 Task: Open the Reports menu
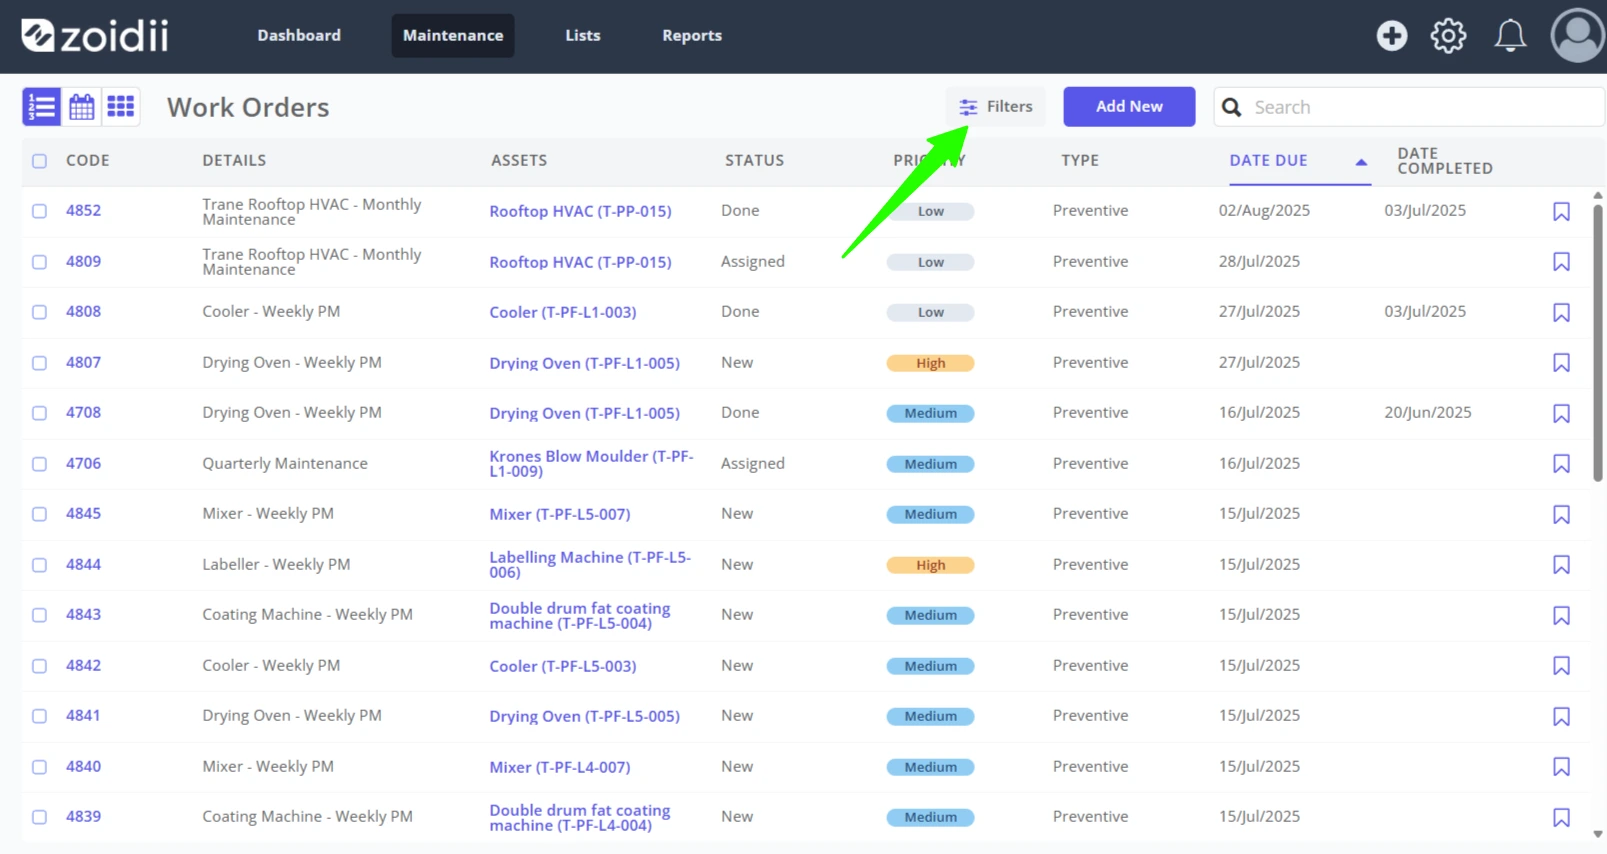pos(692,35)
